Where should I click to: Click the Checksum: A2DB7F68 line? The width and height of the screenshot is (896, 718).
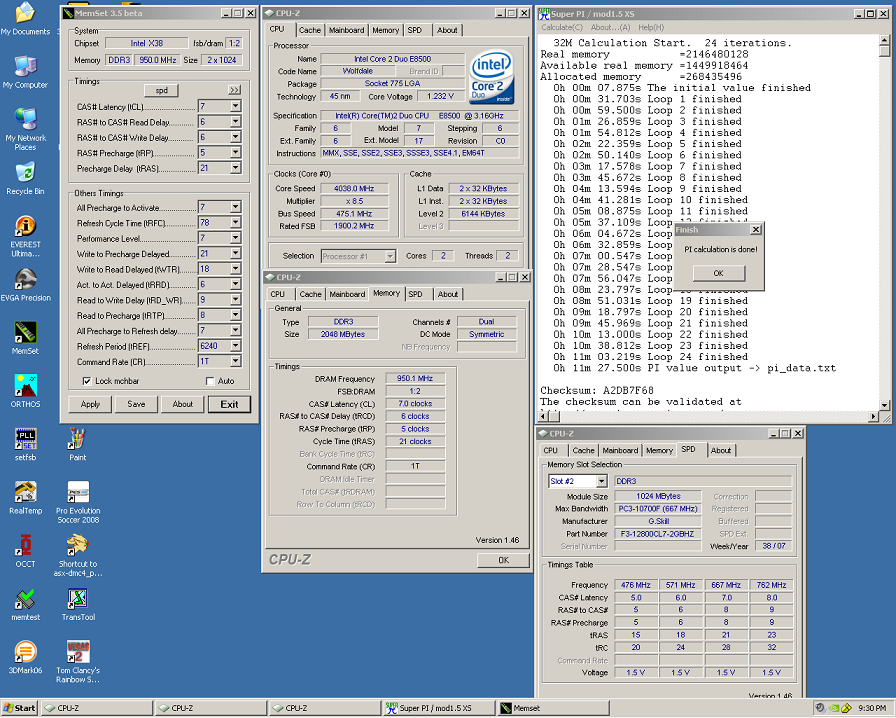tap(597, 390)
